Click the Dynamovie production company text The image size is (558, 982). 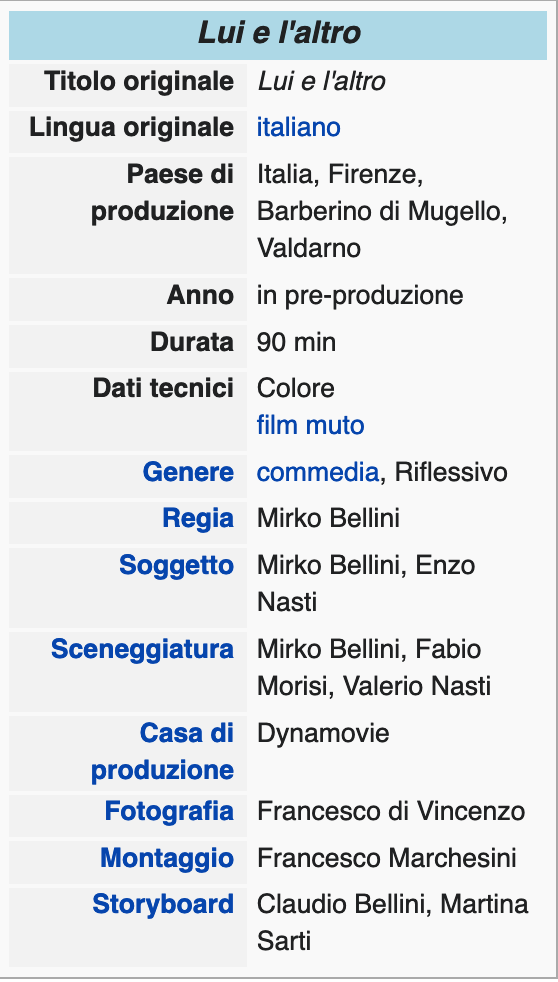tap(323, 733)
